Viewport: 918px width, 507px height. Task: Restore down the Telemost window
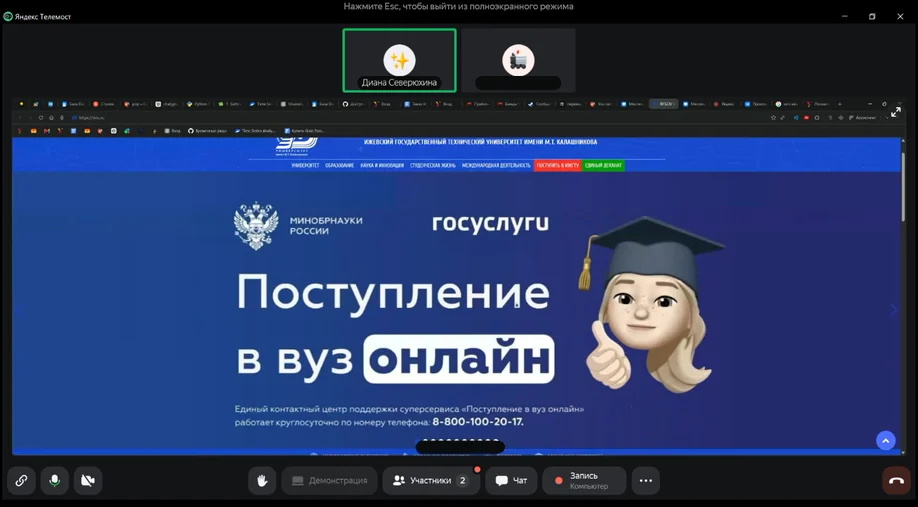coord(872,16)
